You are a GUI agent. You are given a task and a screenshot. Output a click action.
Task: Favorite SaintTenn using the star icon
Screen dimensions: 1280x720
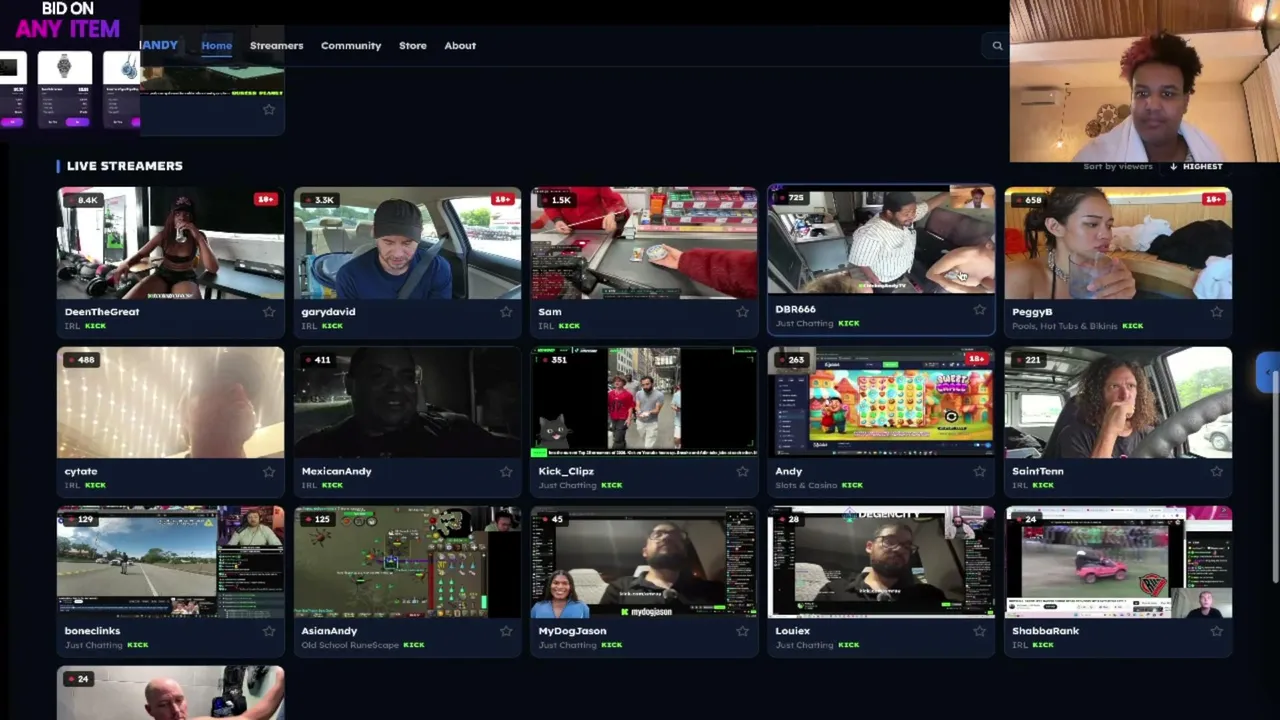click(x=1217, y=471)
